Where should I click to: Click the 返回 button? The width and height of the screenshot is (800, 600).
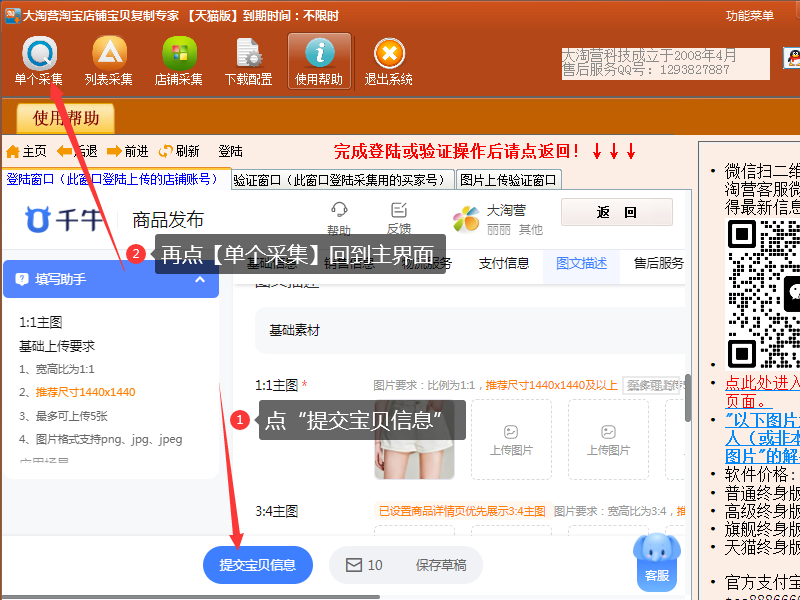click(x=616, y=212)
